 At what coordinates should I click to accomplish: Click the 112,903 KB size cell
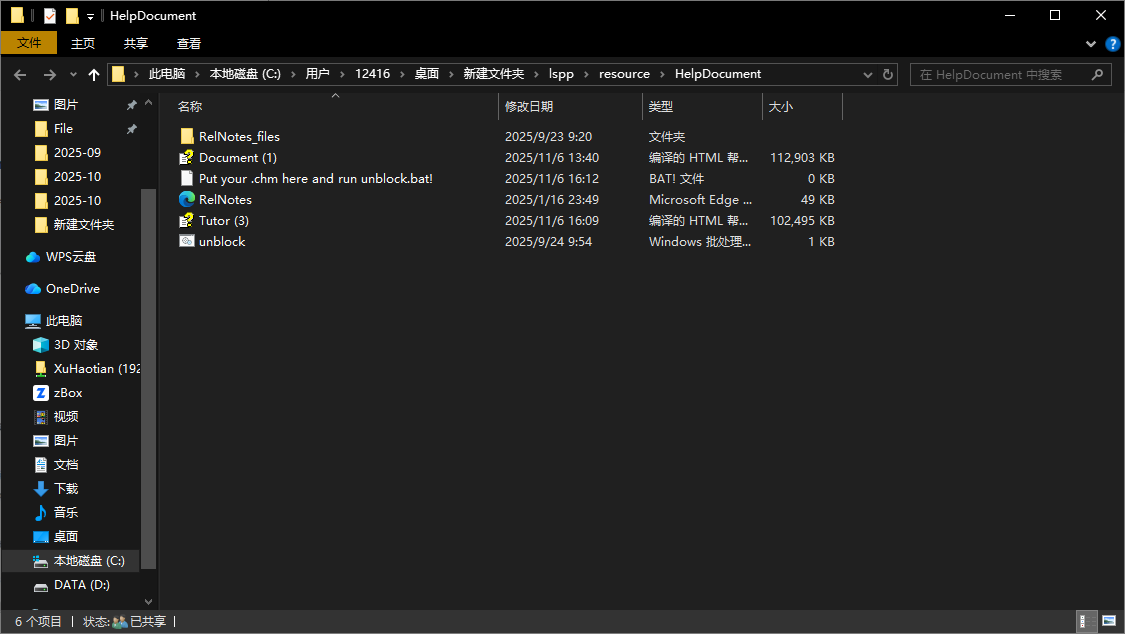802,158
